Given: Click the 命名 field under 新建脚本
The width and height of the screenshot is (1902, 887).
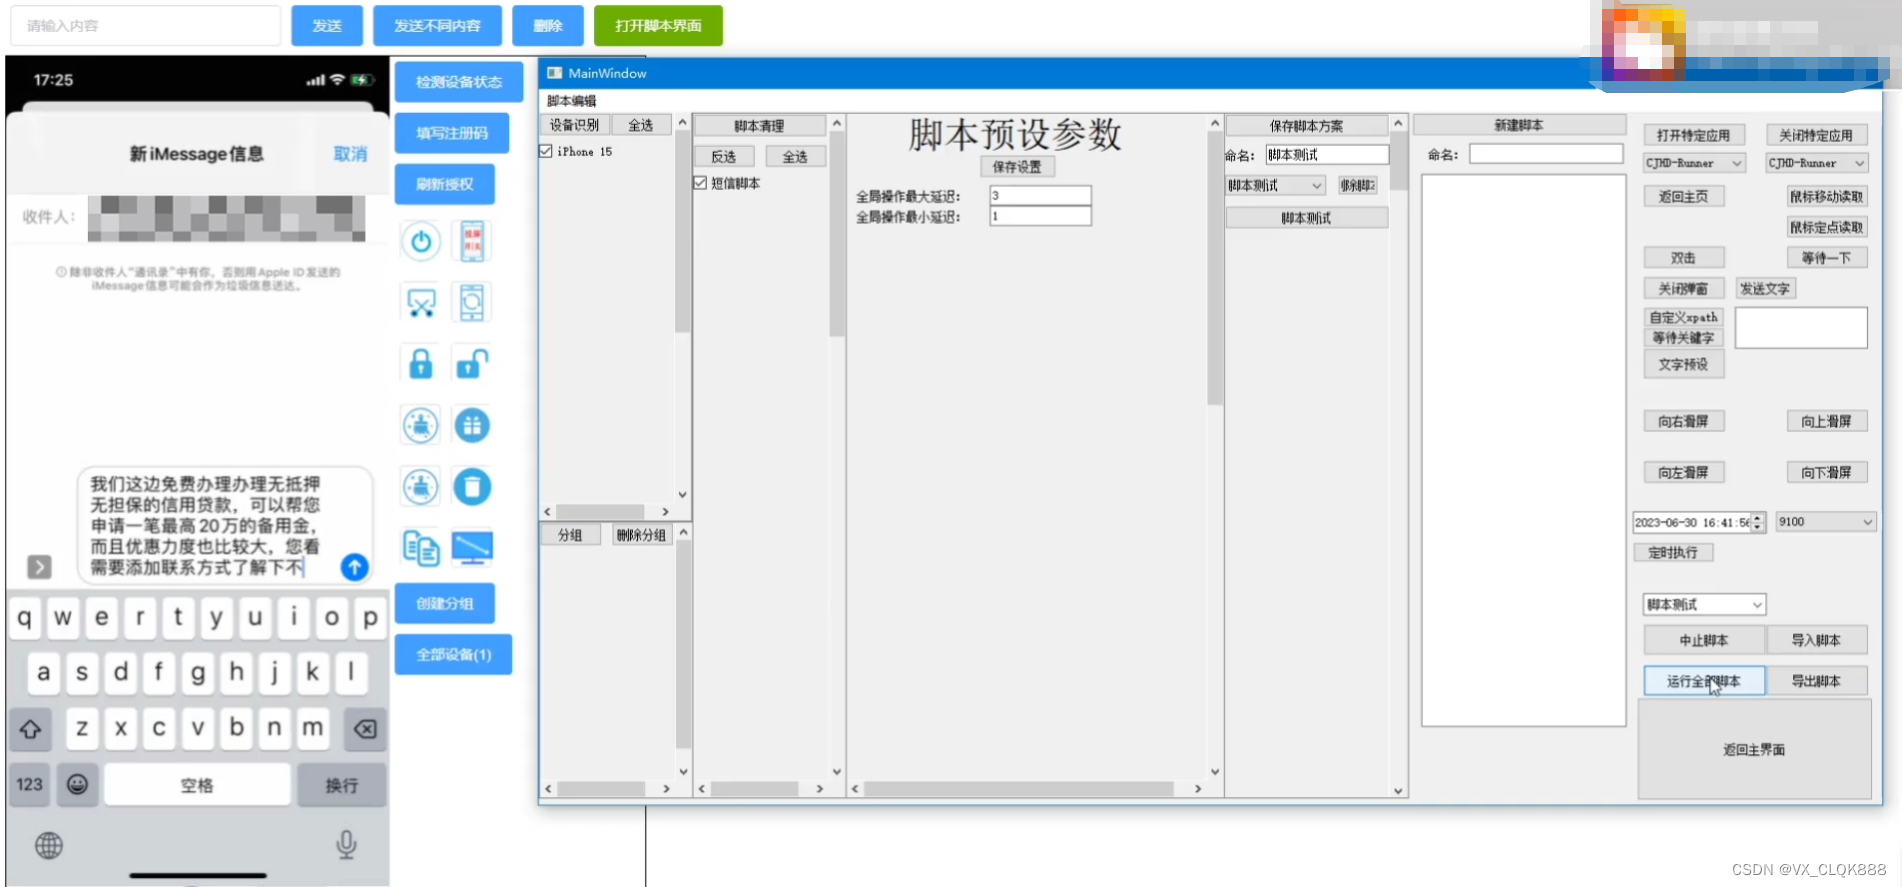Looking at the screenshot, I should [x=1546, y=154].
